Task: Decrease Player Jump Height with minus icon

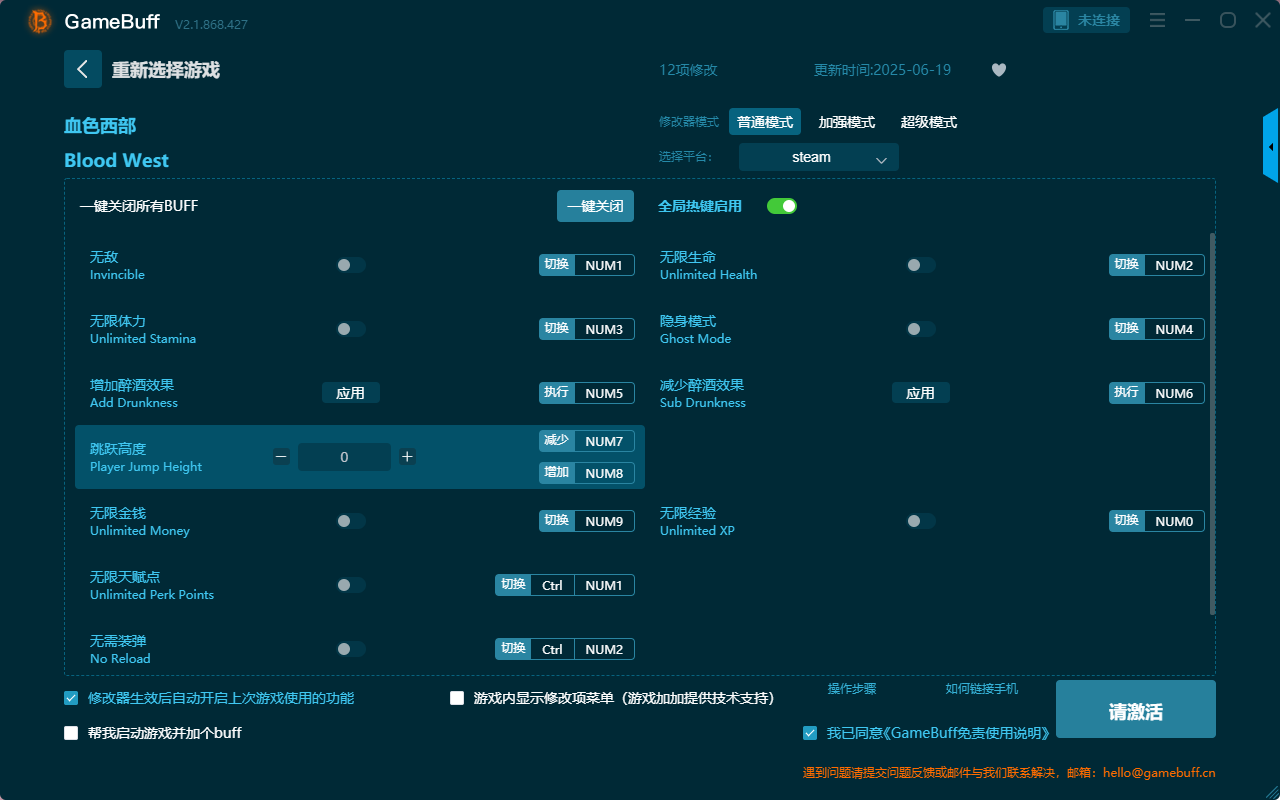Action: tap(281, 456)
